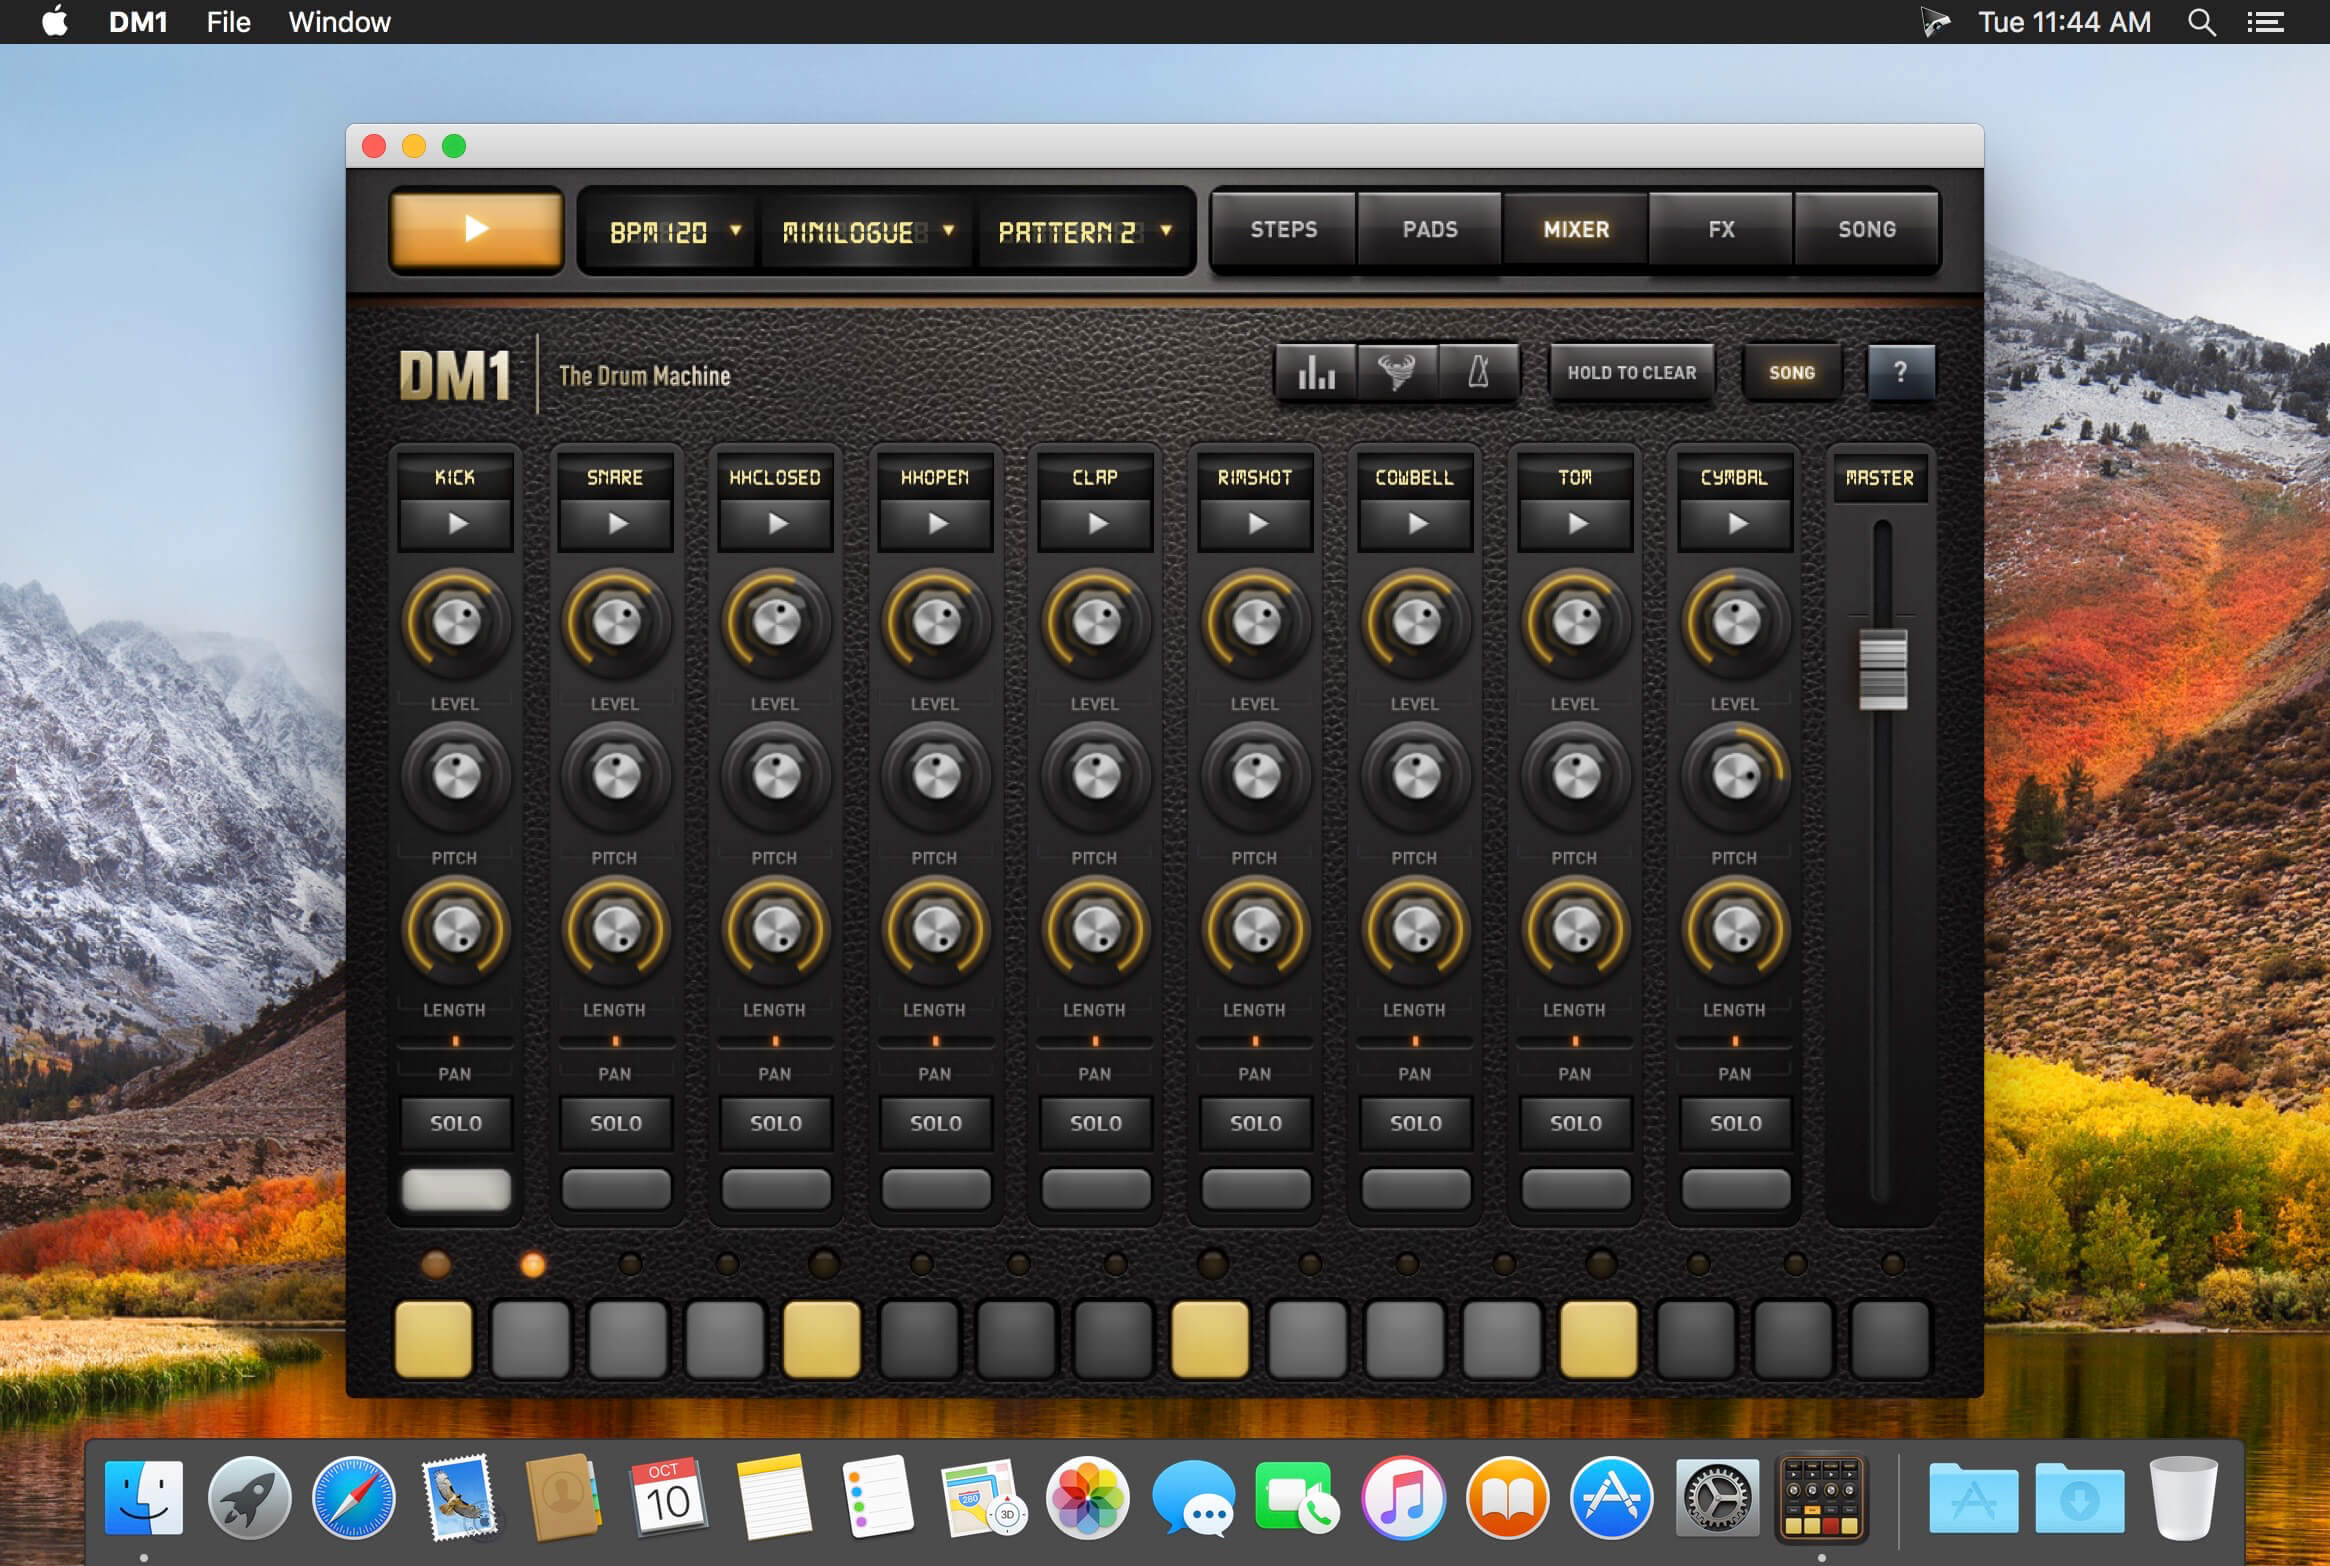Screen dimensions: 2330x1566
Task: Solo the HHOPEN channel
Action: point(936,1123)
